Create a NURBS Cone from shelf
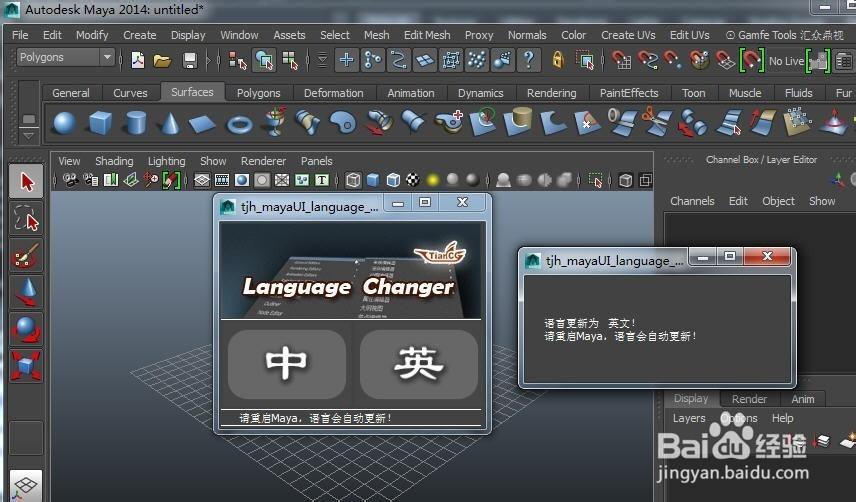Image resolution: width=856 pixels, height=502 pixels. 170,122
